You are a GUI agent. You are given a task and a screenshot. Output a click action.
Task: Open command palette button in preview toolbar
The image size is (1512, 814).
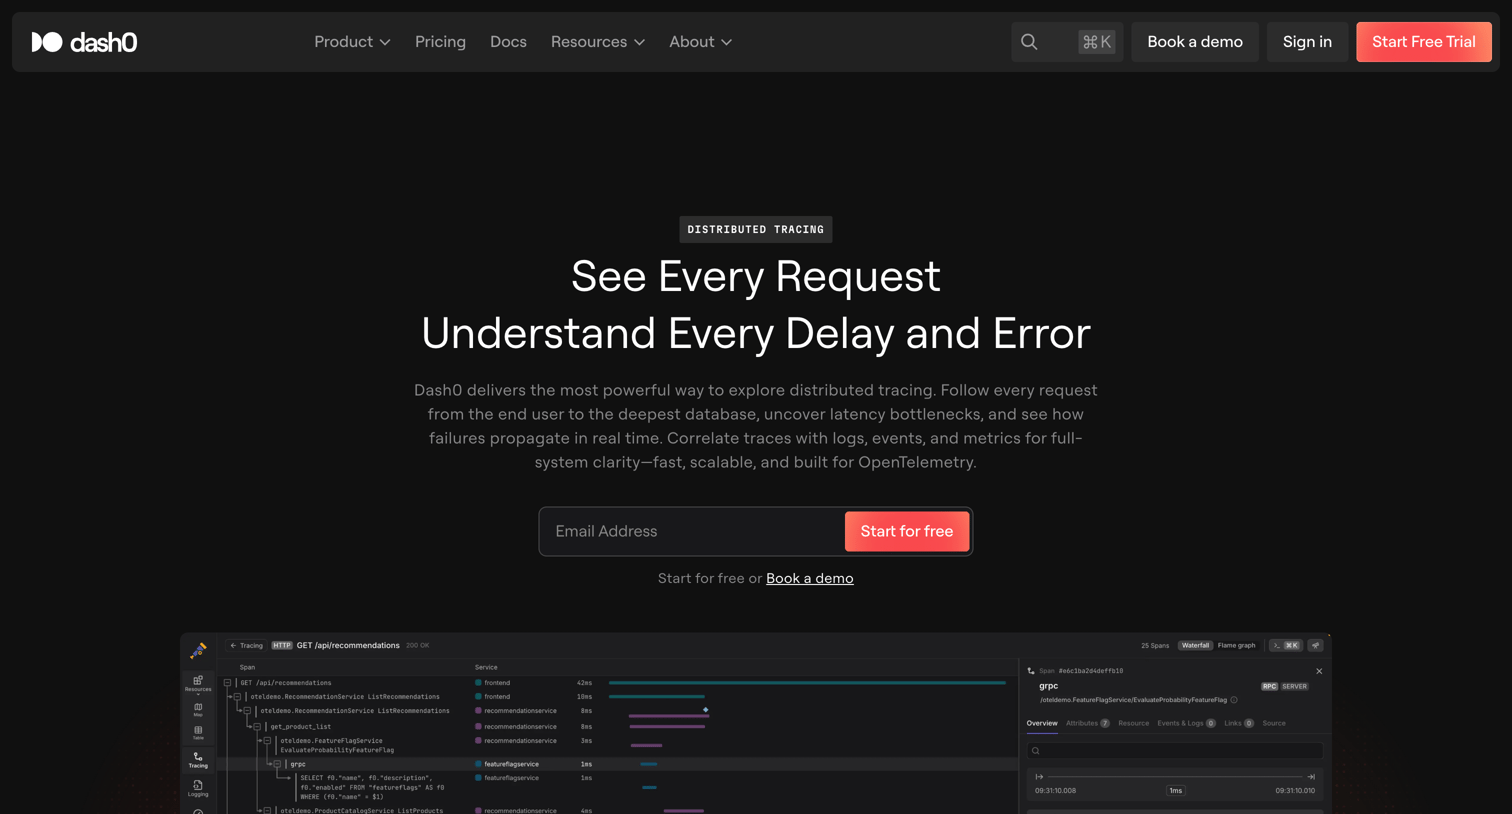1286,646
